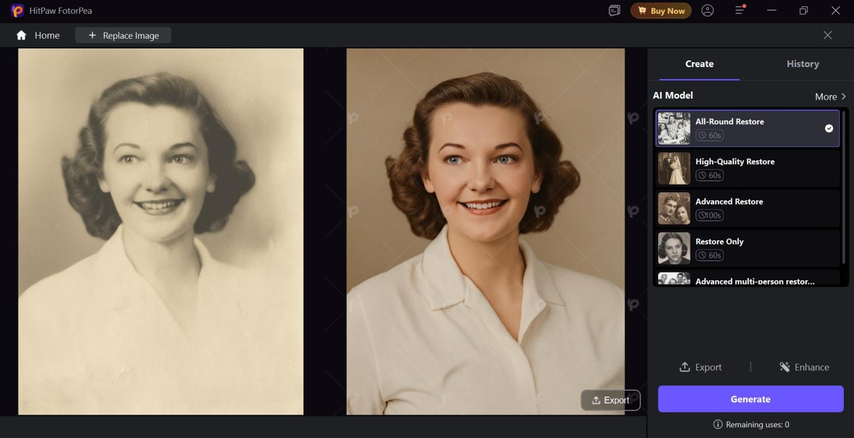Go to Home
The height and width of the screenshot is (438, 854).
pyautogui.click(x=38, y=35)
